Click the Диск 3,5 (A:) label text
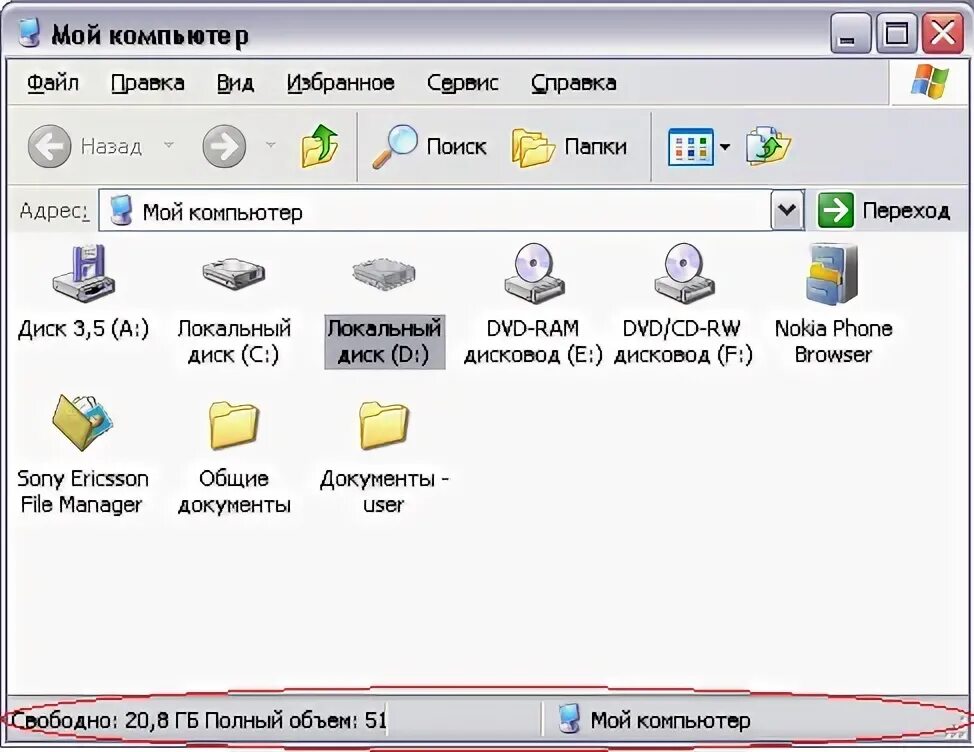This screenshot has height=752, width=974. coord(83,328)
